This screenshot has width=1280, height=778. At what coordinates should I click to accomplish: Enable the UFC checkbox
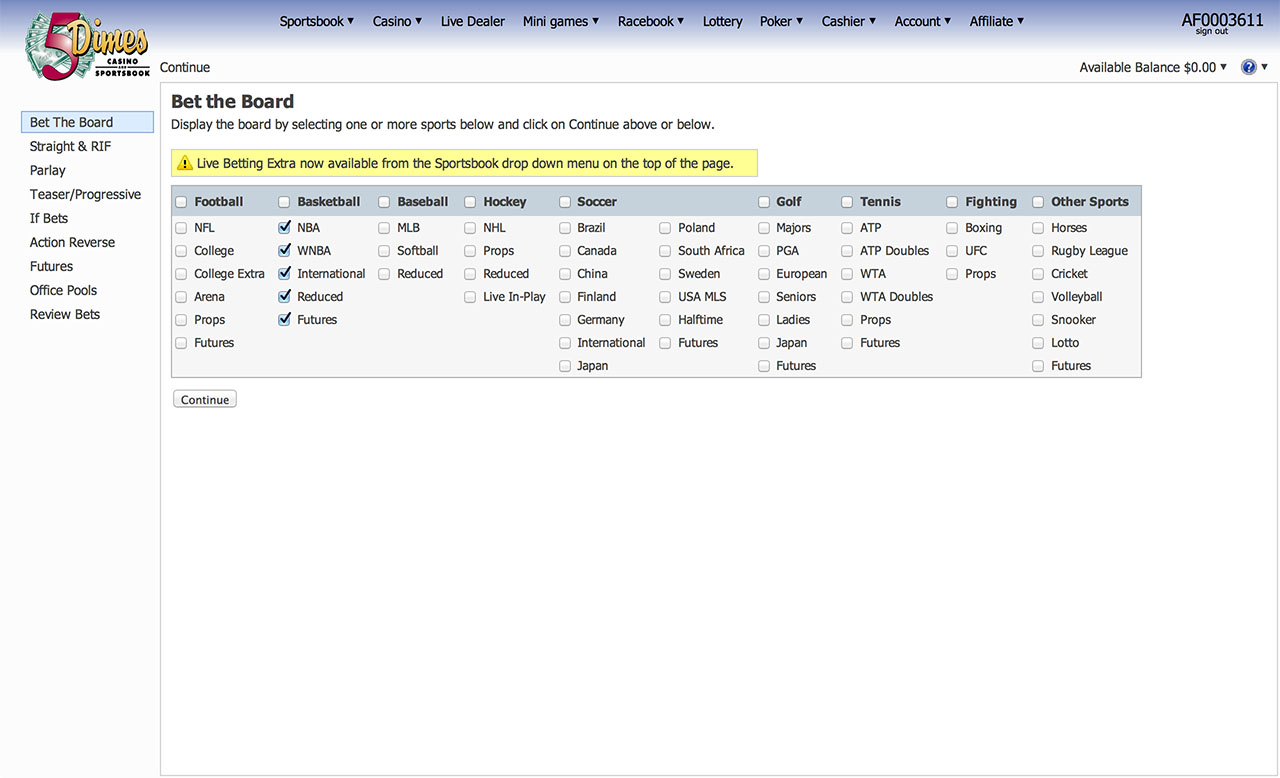(952, 251)
